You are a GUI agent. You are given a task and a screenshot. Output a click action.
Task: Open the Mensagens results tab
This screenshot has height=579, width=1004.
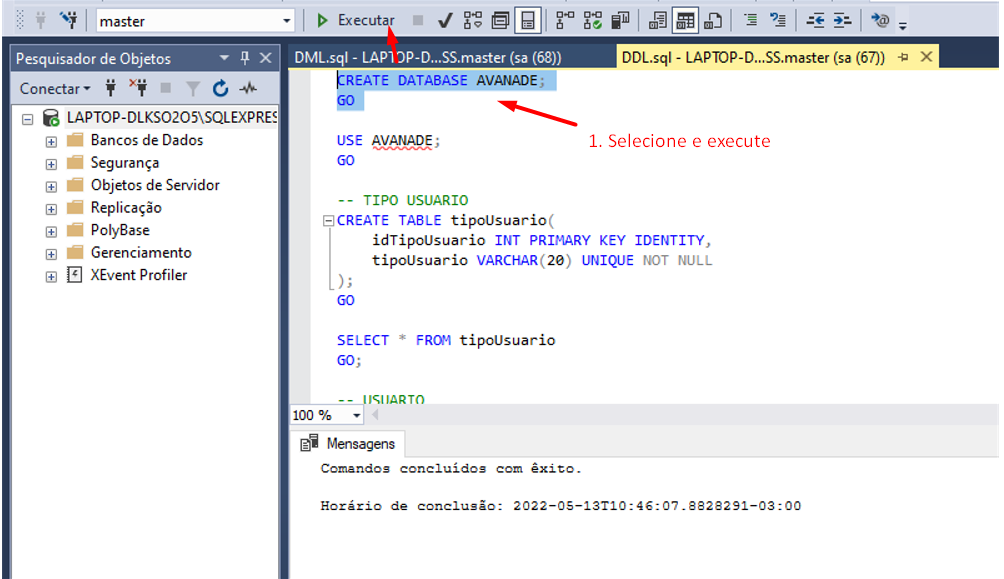click(x=349, y=443)
